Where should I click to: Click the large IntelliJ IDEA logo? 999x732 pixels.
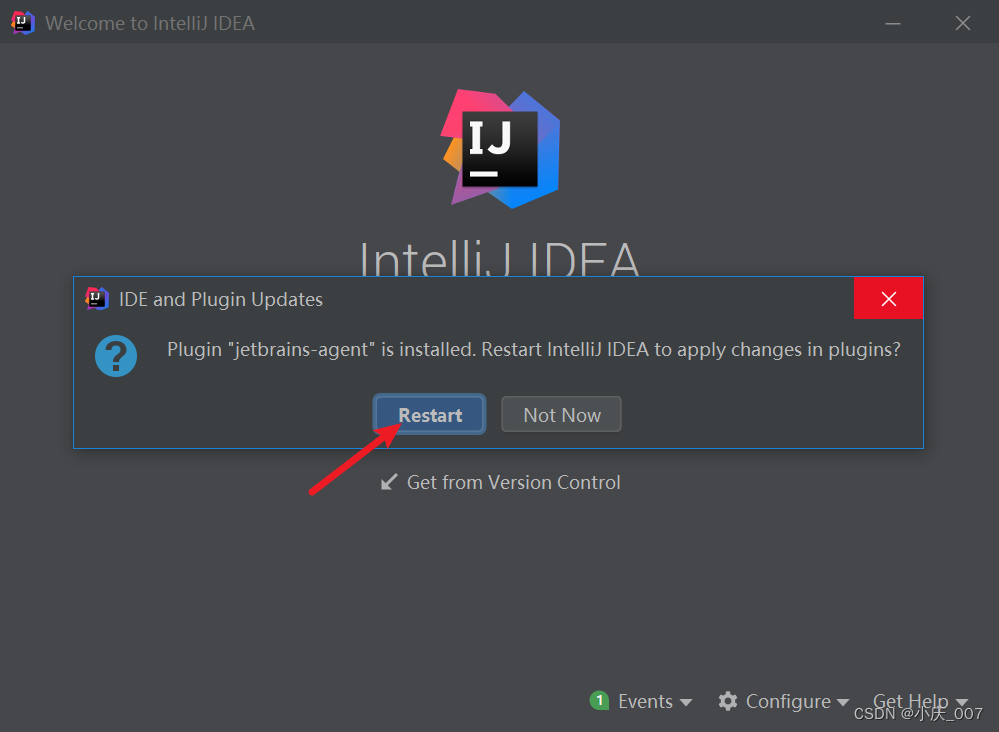(x=499, y=148)
